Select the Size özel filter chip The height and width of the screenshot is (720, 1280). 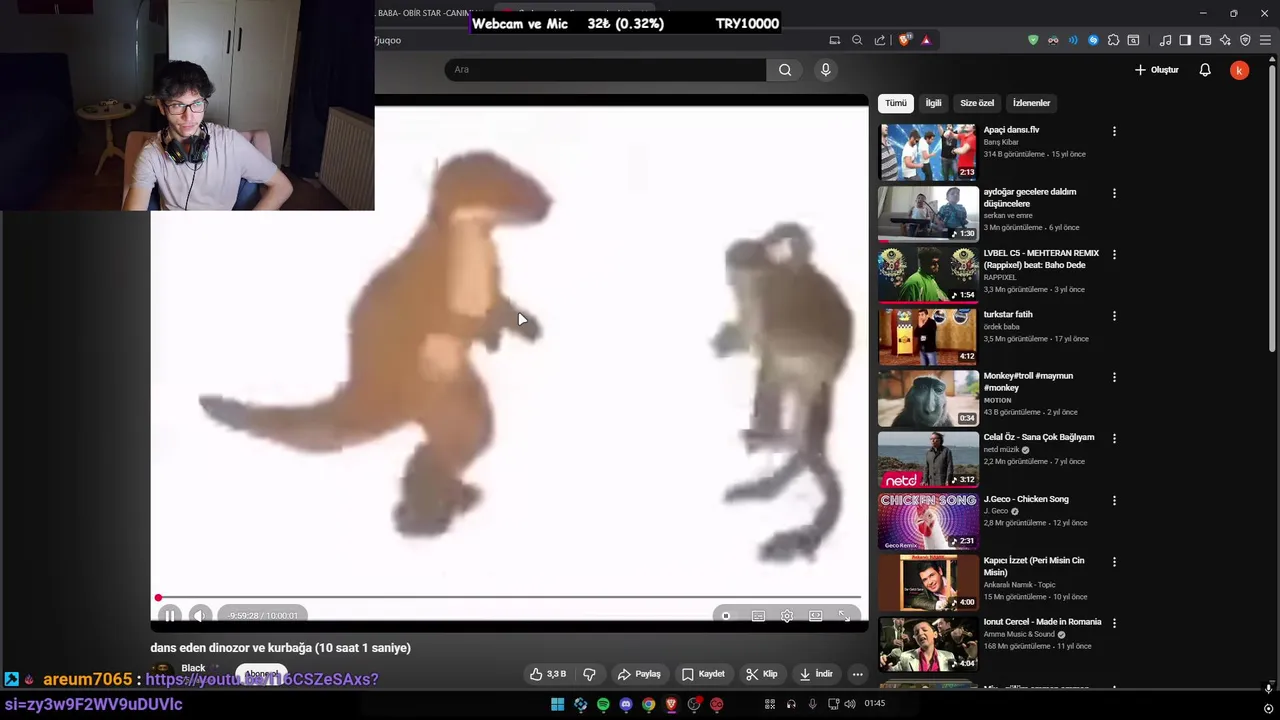click(977, 103)
